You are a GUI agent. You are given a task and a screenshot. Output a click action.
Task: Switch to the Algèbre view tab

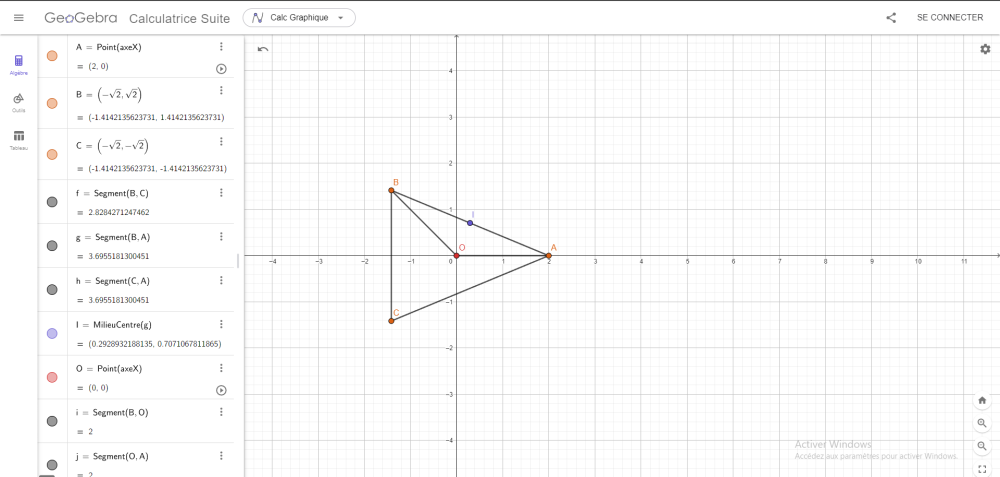19,65
